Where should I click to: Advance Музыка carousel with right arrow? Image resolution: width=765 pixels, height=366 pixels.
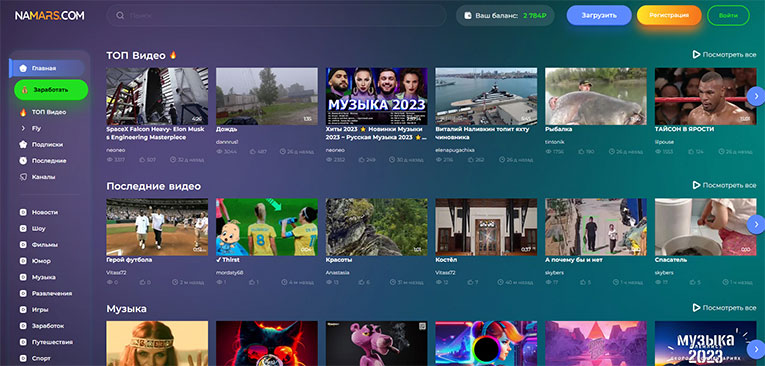[x=756, y=349]
